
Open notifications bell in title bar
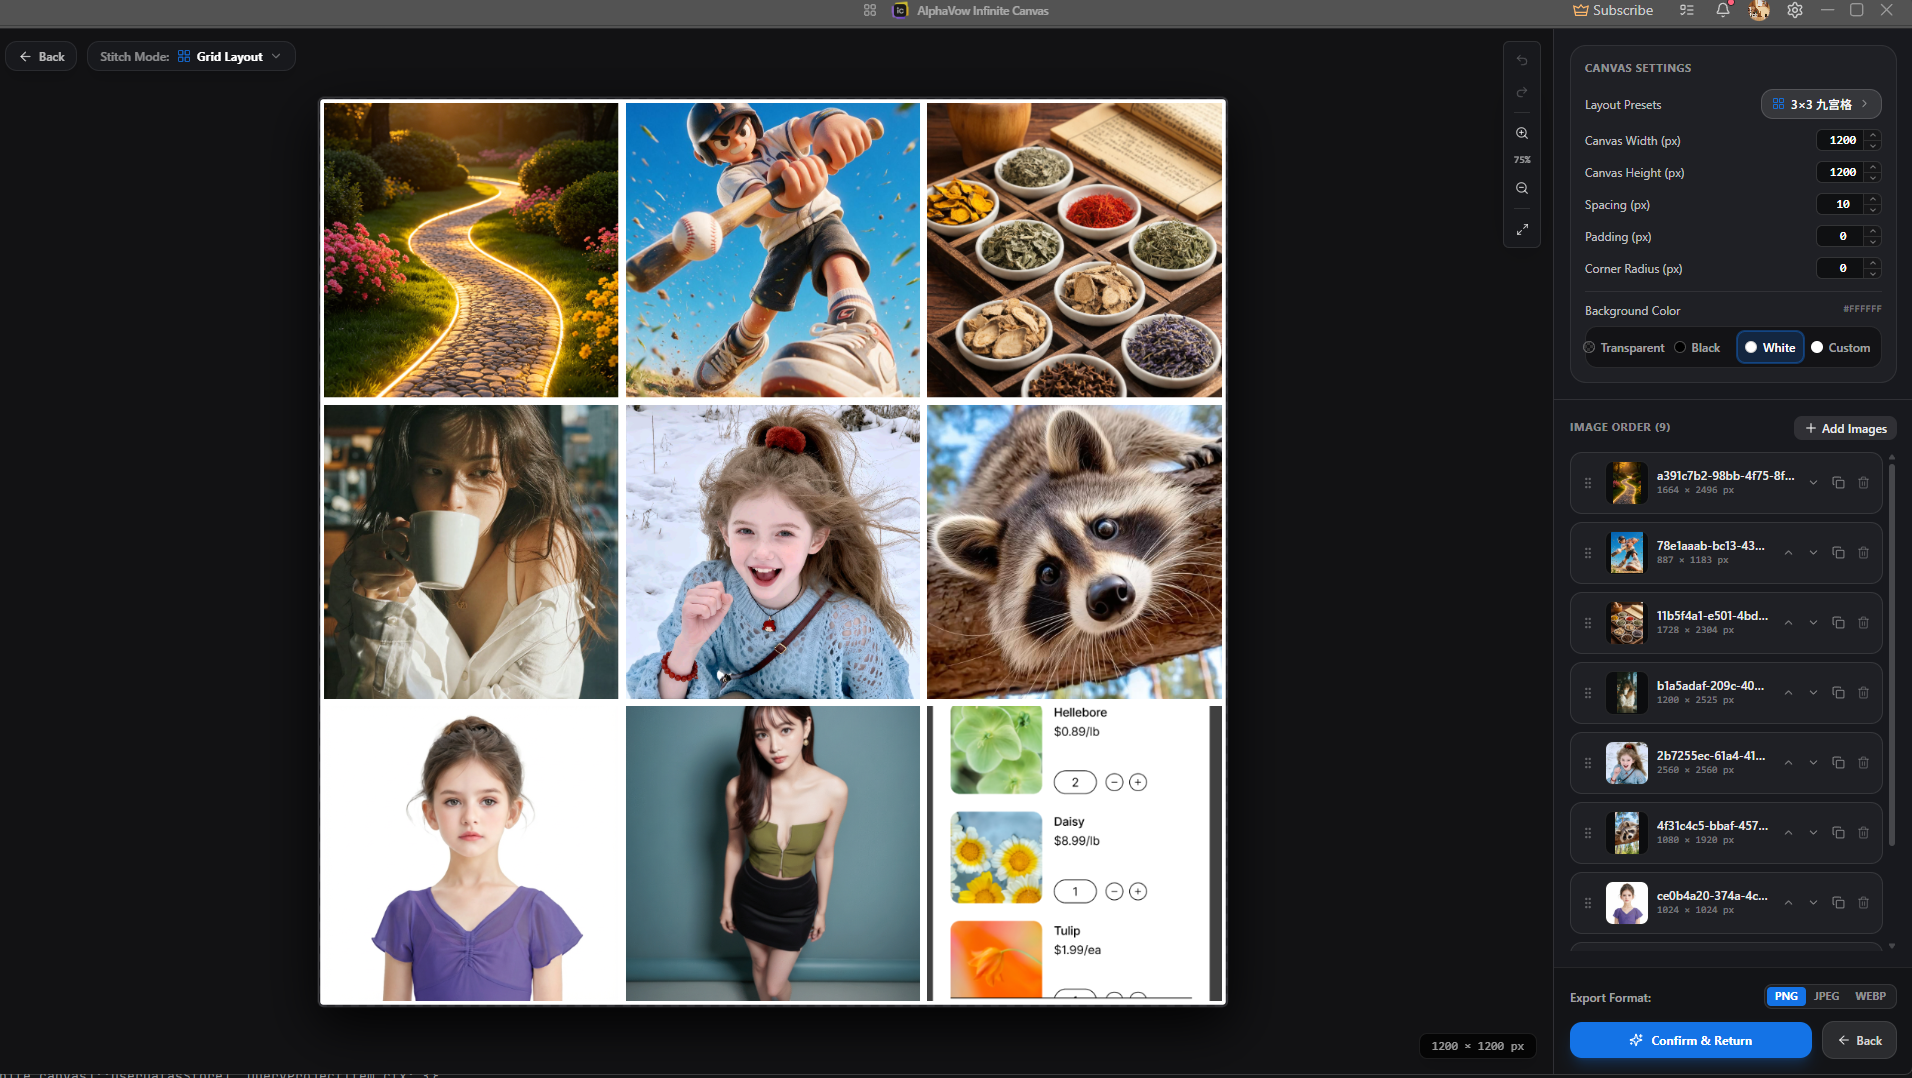1723,10
